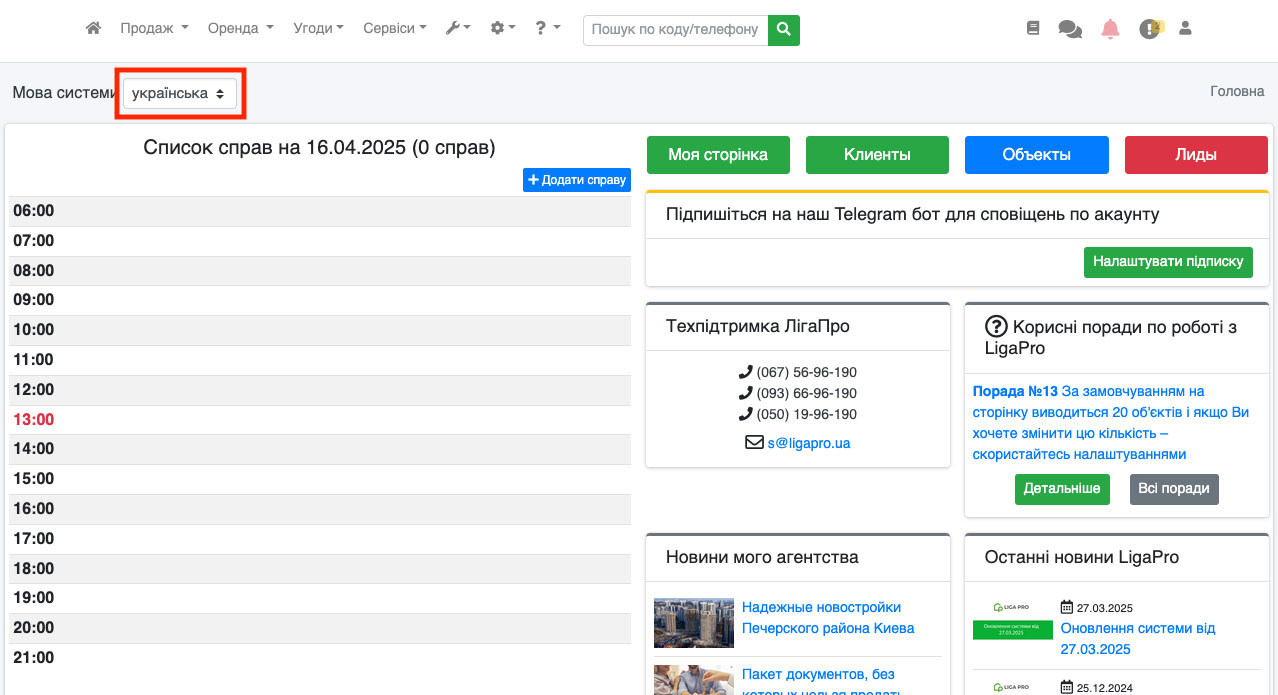Expand the wrench tools dropdown
Screen dimensions: 1278x695
[457, 29]
